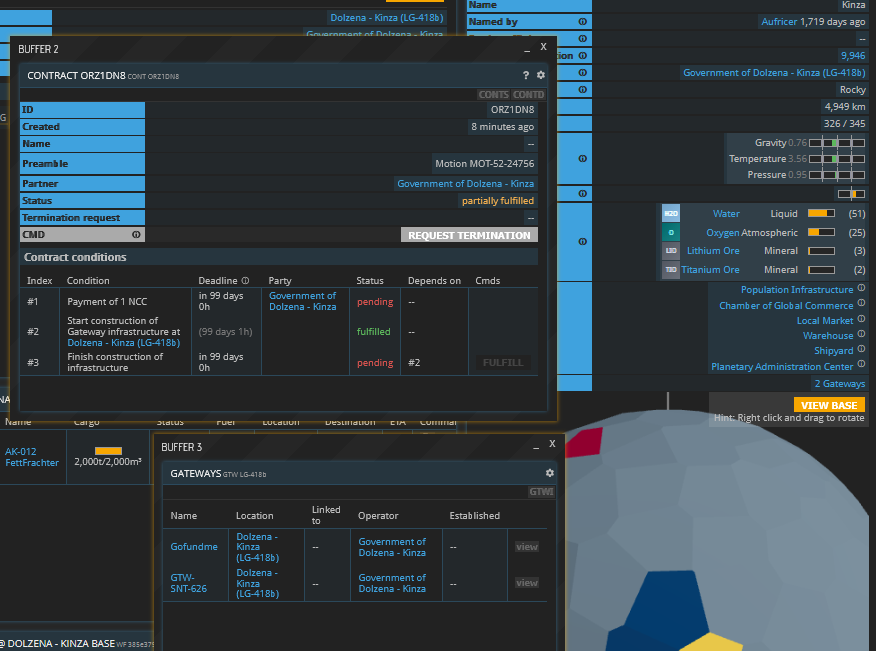Click info icon next to CMD label
This screenshot has height=651, width=876.
136,235
